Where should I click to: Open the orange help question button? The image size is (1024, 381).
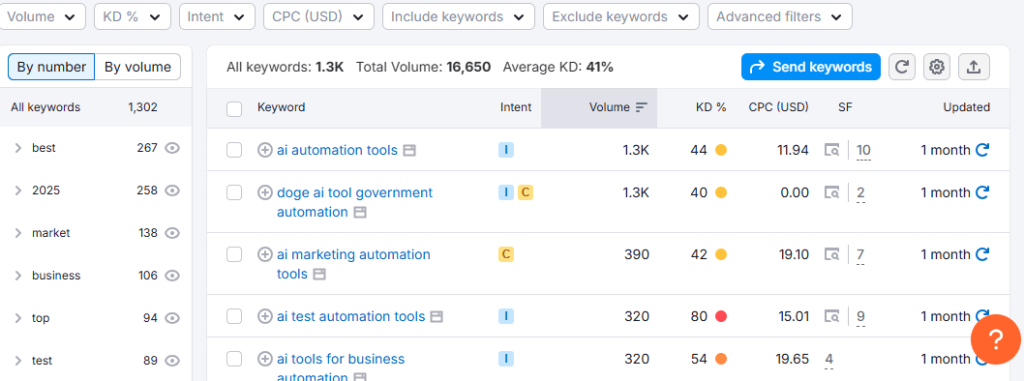click(x=995, y=339)
